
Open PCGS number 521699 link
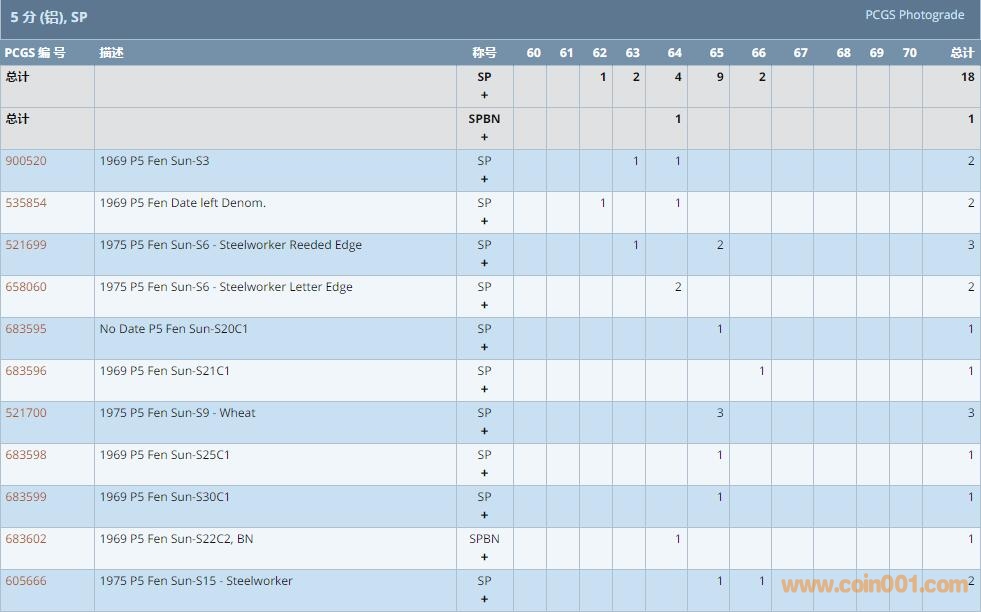(x=26, y=245)
